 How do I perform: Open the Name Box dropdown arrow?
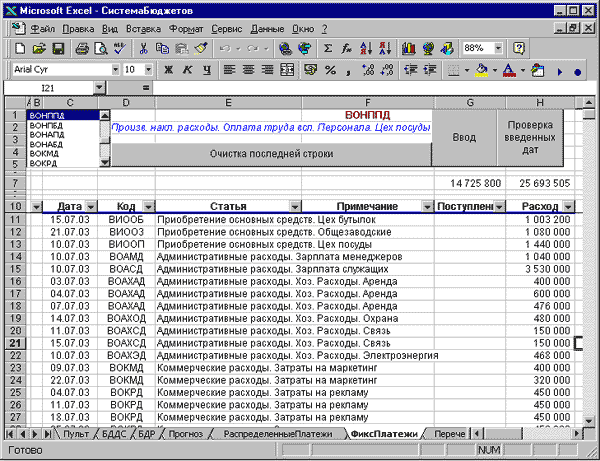pyautogui.click(x=99, y=88)
